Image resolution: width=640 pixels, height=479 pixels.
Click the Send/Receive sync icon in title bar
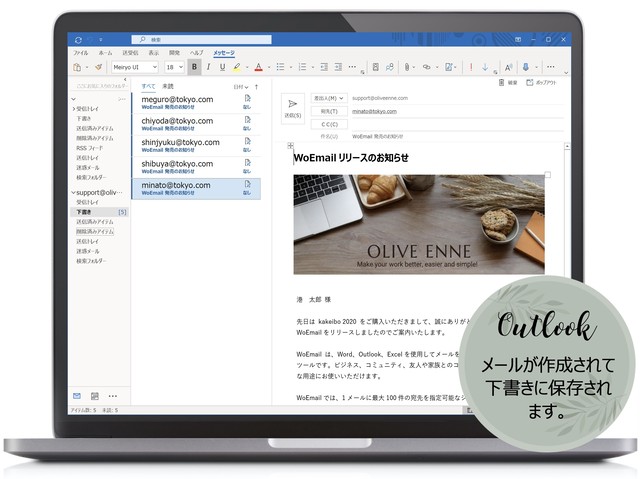coord(78,40)
